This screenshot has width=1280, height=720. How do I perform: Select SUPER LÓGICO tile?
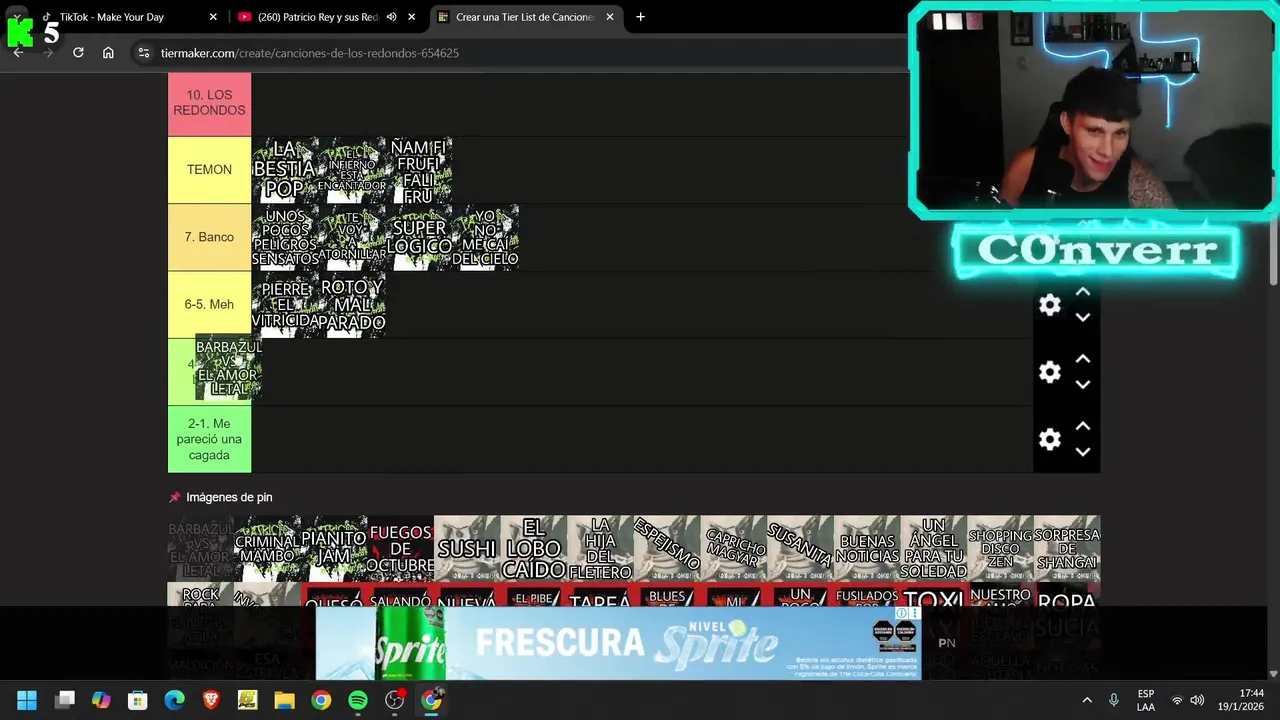[419, 237]
